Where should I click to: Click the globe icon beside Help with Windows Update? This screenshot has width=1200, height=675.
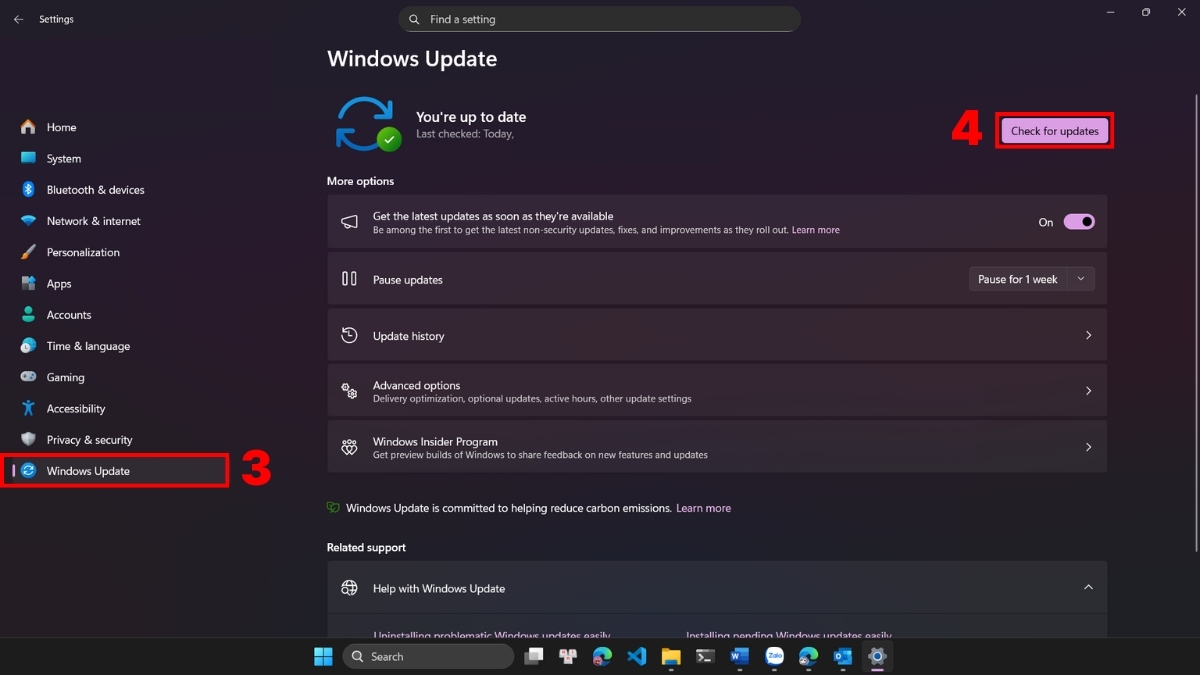[349, 588]
